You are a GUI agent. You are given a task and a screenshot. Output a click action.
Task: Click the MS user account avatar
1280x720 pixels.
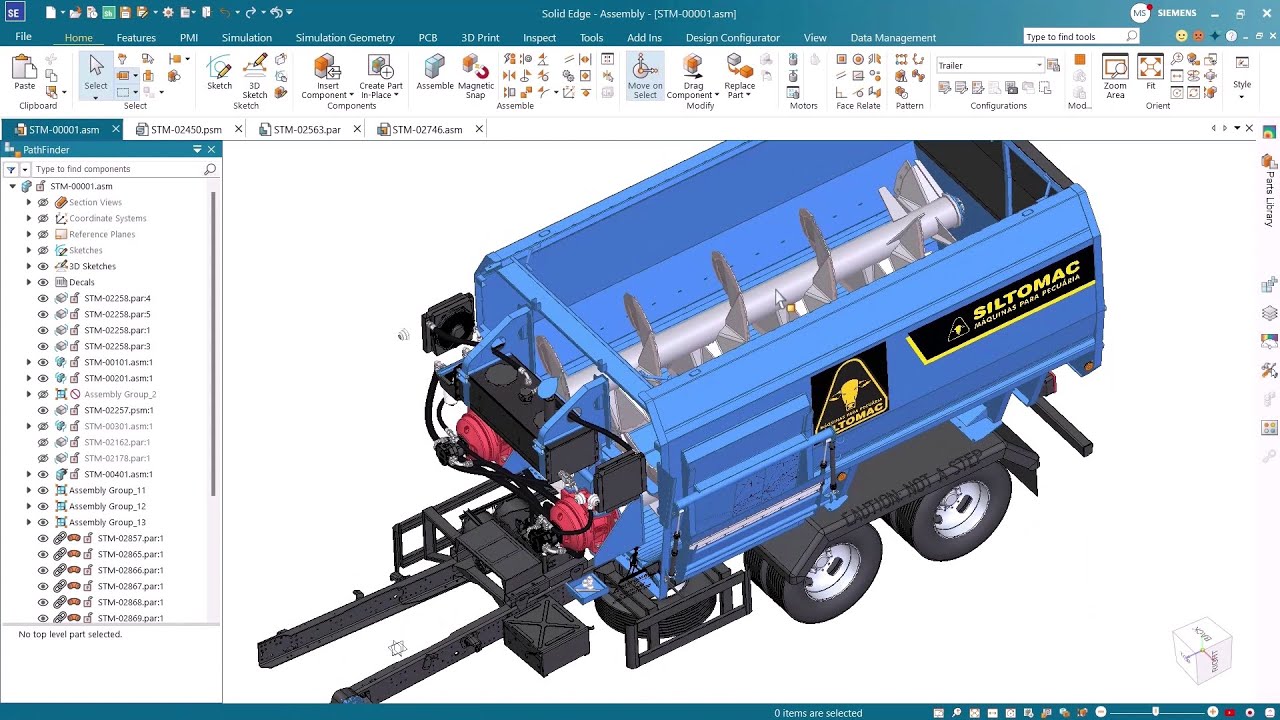coord(1140,13)
